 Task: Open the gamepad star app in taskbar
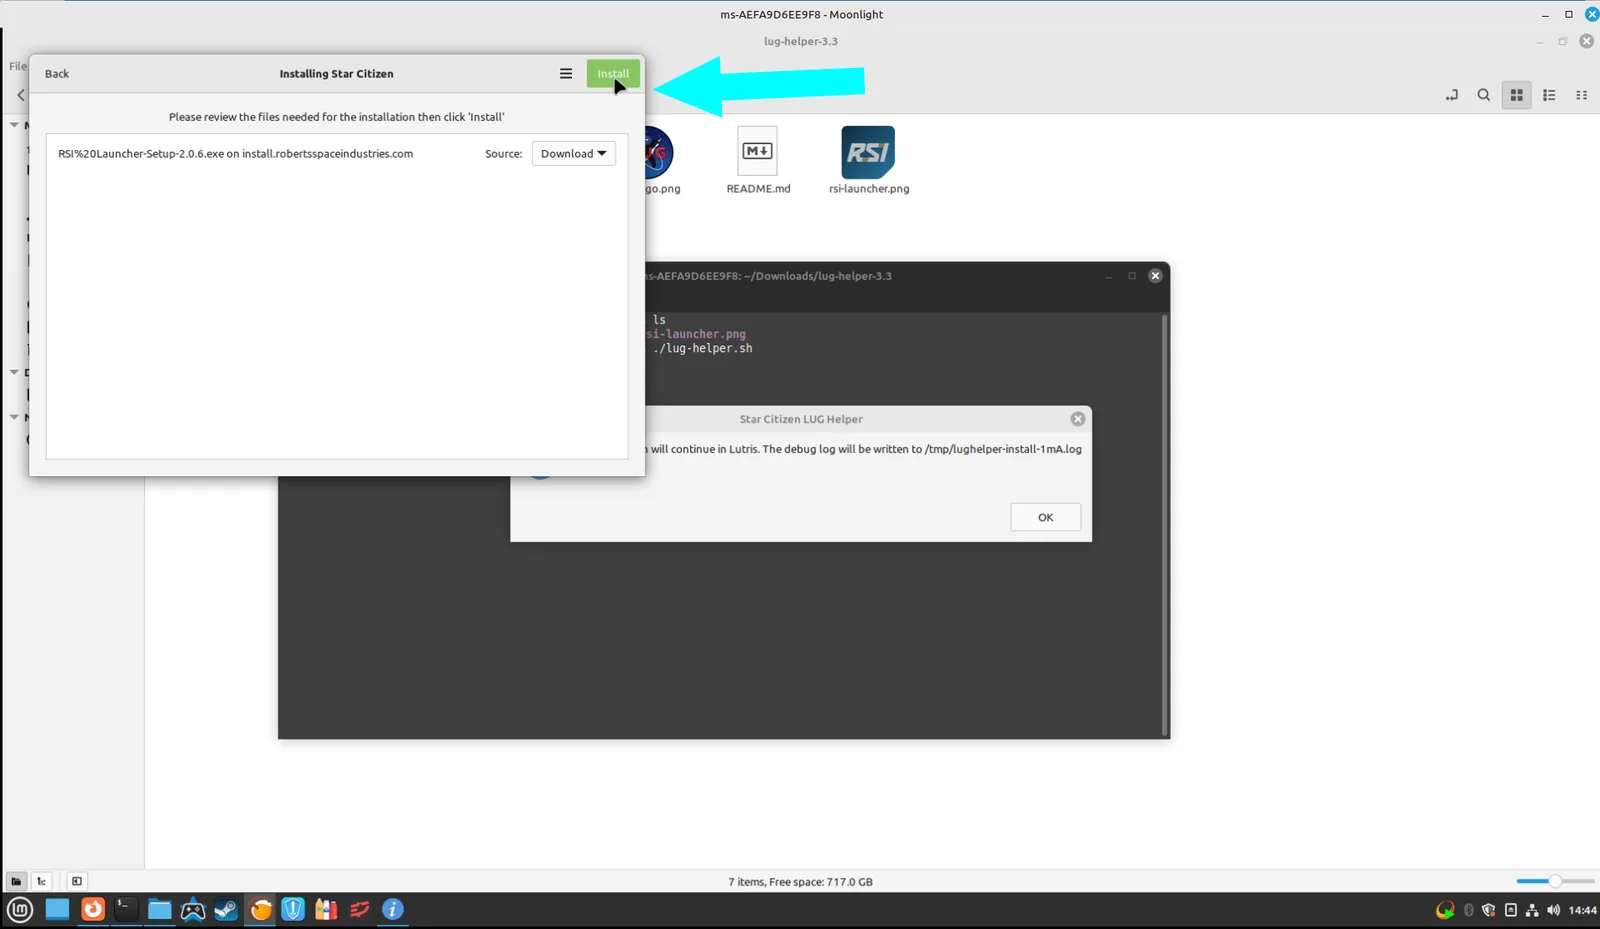click(x=193, y=909)
